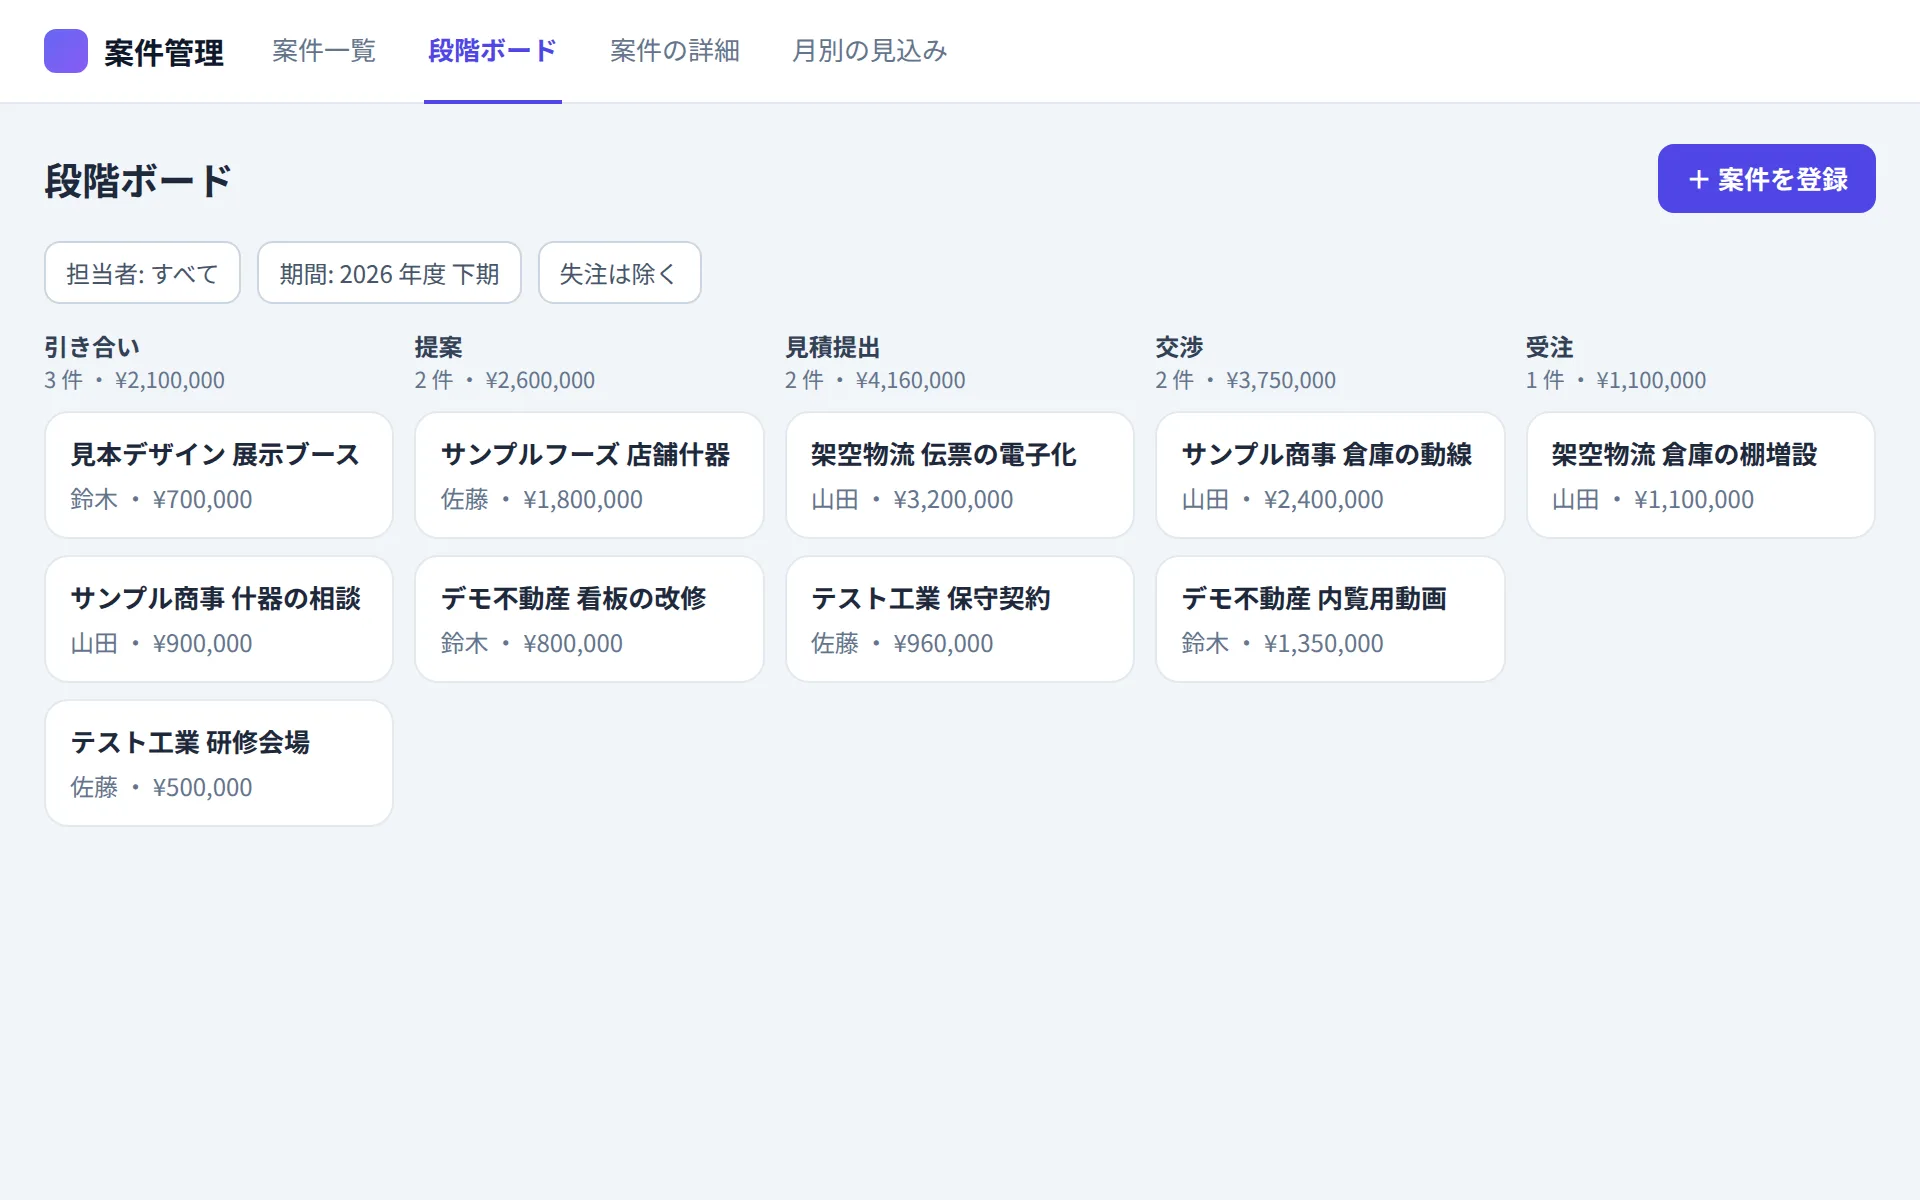The height and width of the screenshot is (1200, 1920).
Task: Select the 段階ボード tab
Action: tap(492, 51)
